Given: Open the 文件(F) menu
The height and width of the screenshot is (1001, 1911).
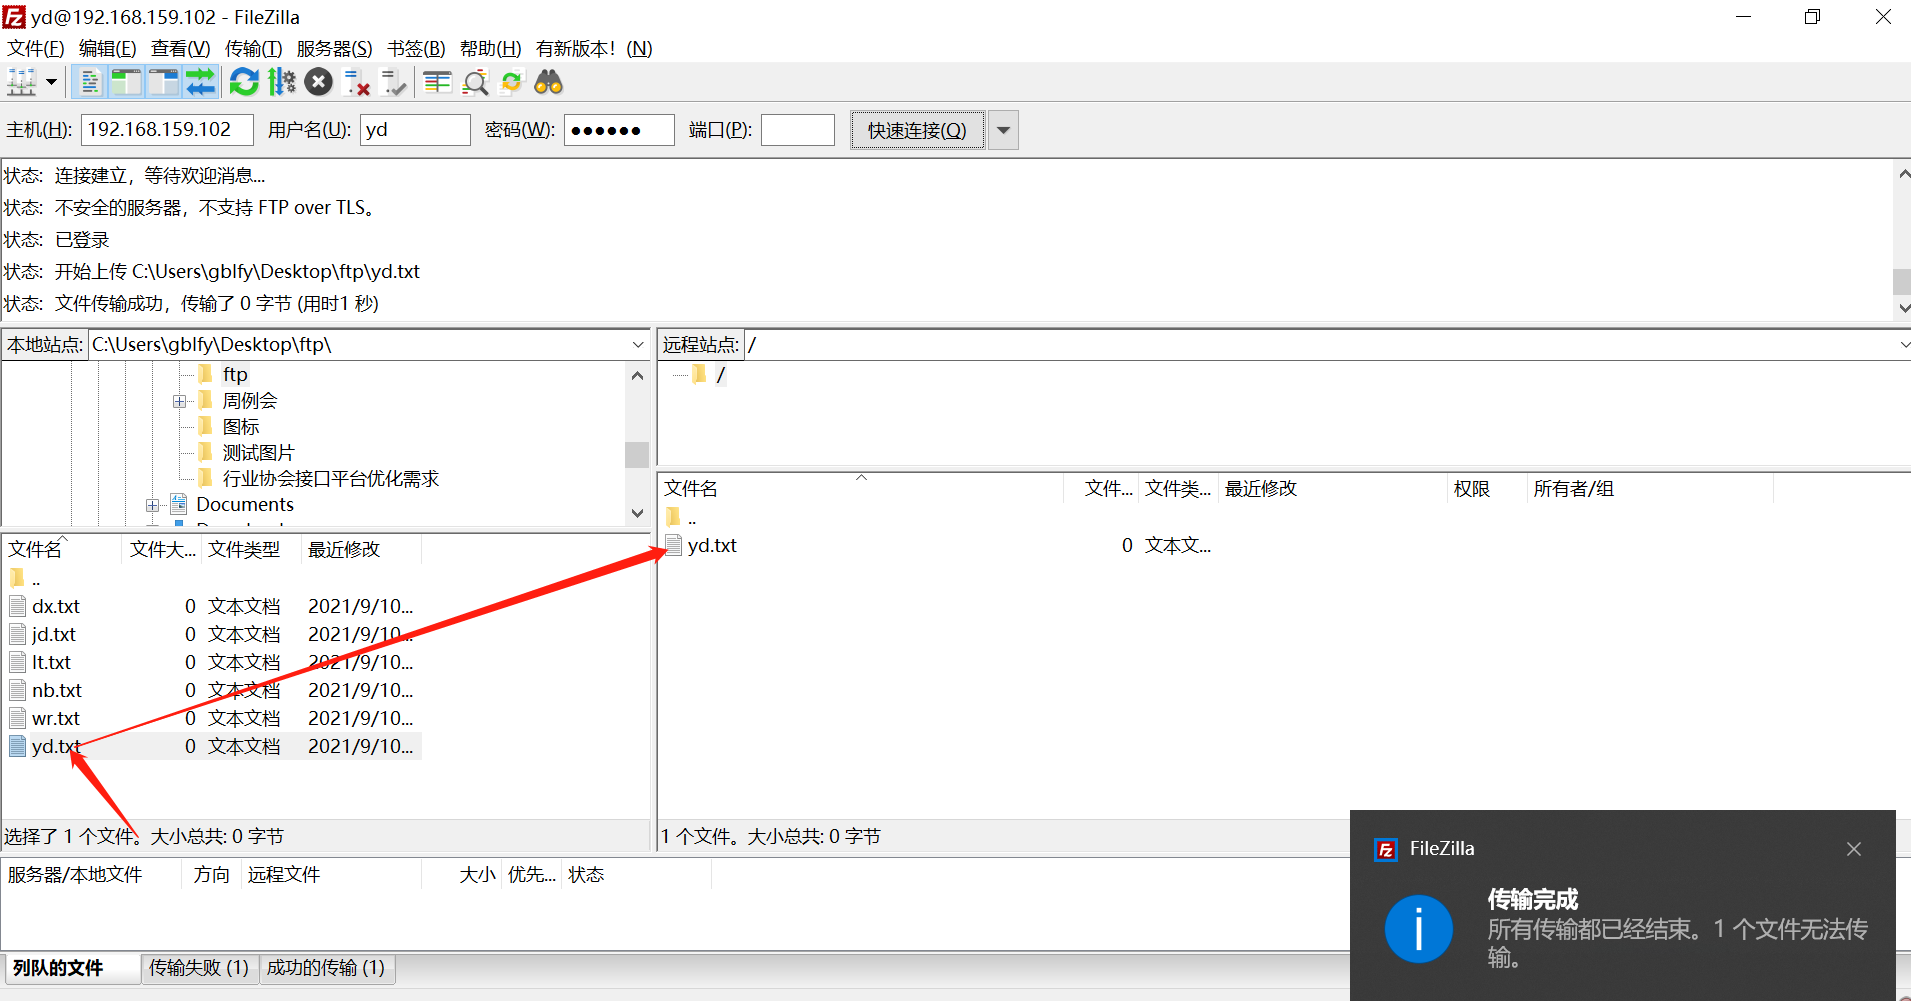Looking at the screenshot, I should 36,48.
